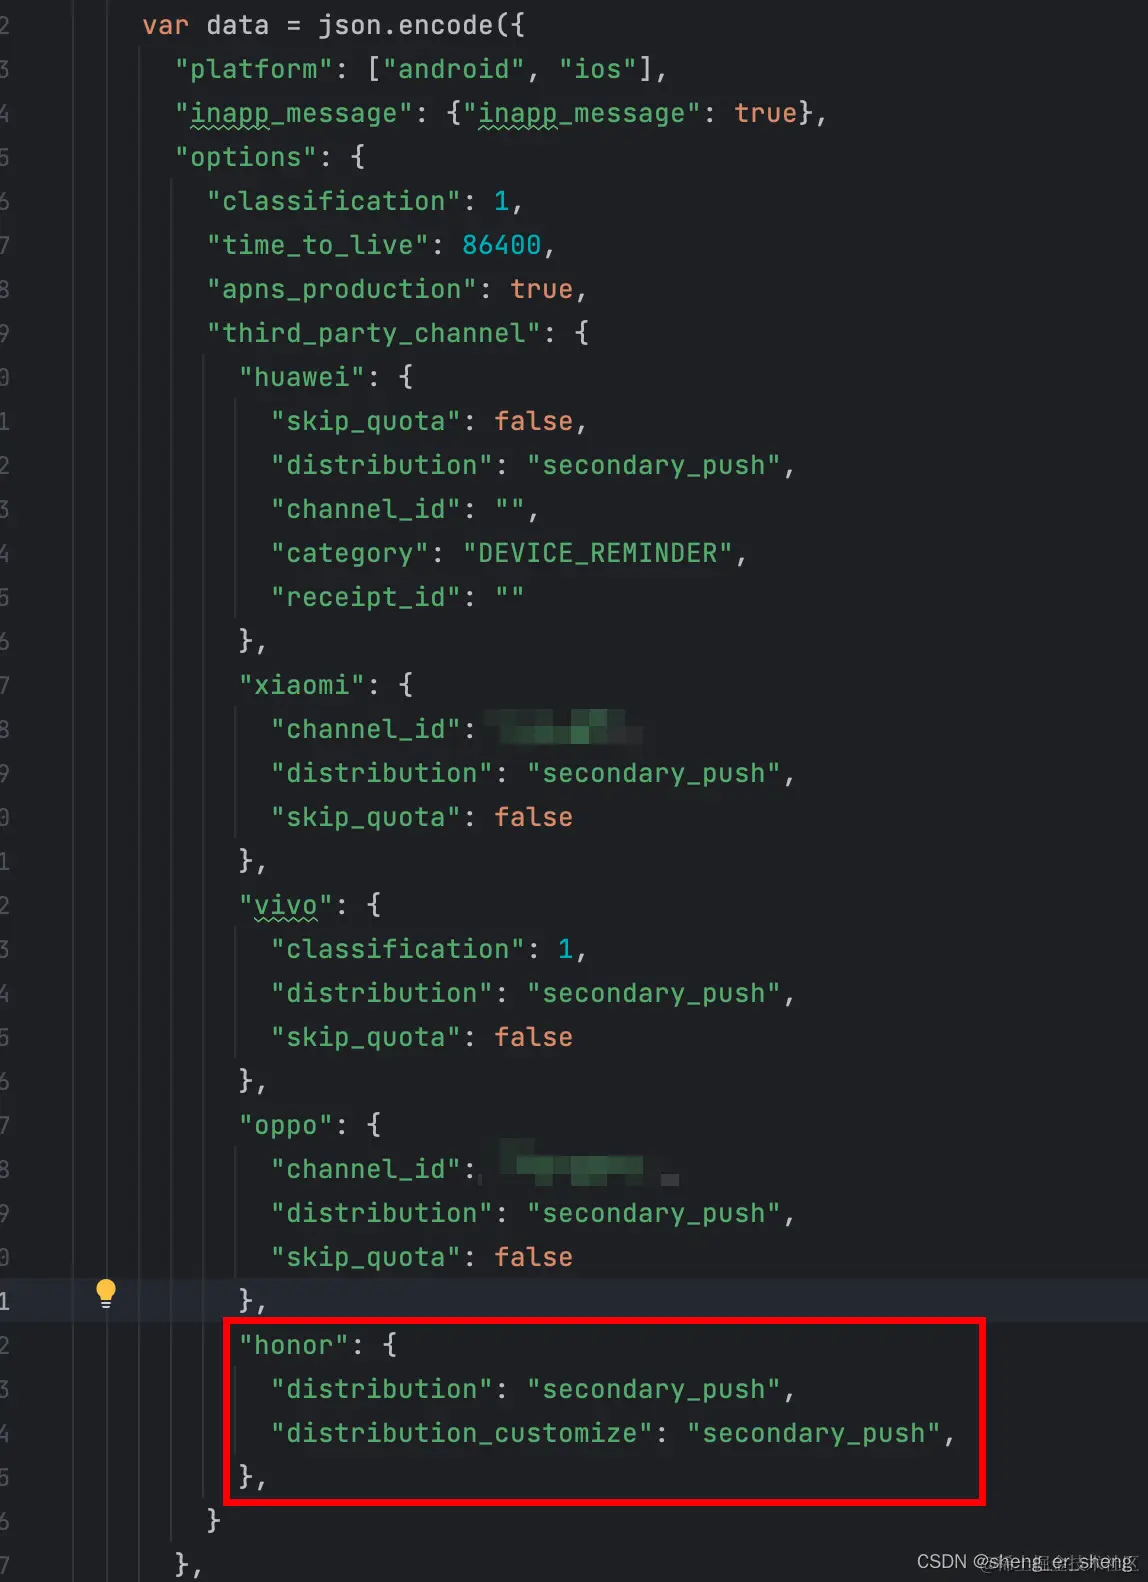Click the "honor" key
Screen dimensions: 1148x1582
294,1345
